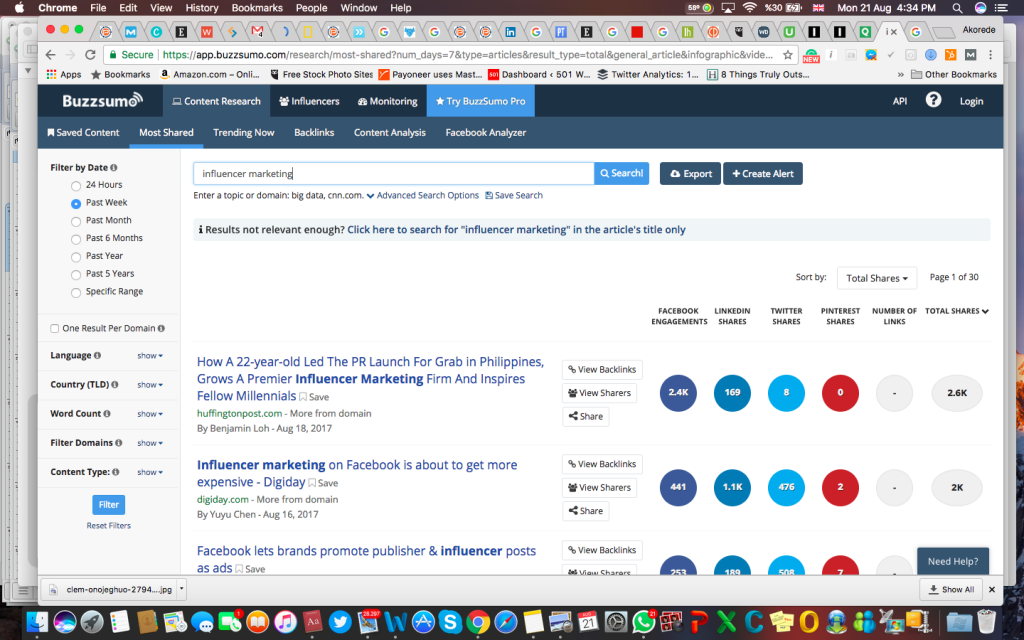Image resolution: width=1024 pixels, height=640 pixels.
Task: Select the 24 Hours date filter
Action: (76, 185)
